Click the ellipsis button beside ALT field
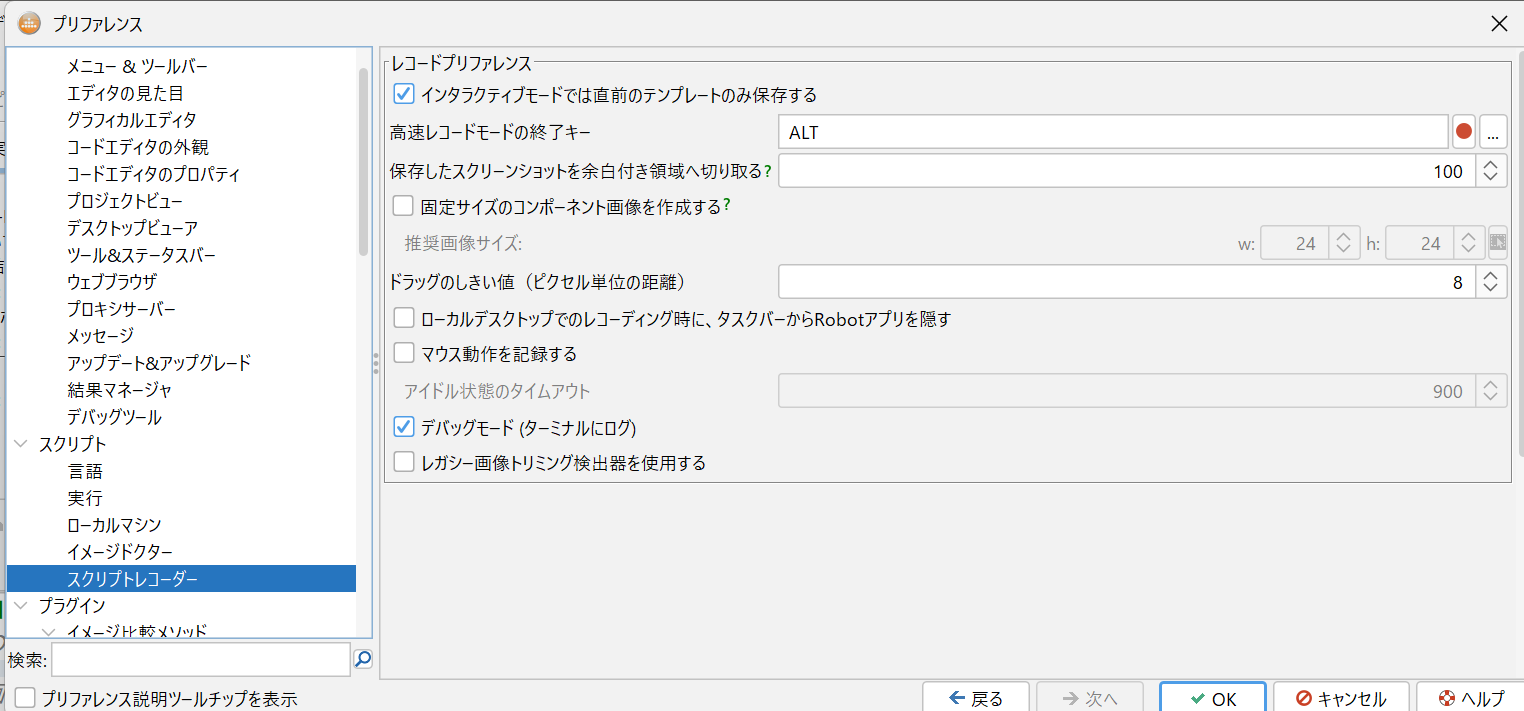The width and height of the screenshot is (1524, 711). pyautogui.click(x=1493, y=132)
